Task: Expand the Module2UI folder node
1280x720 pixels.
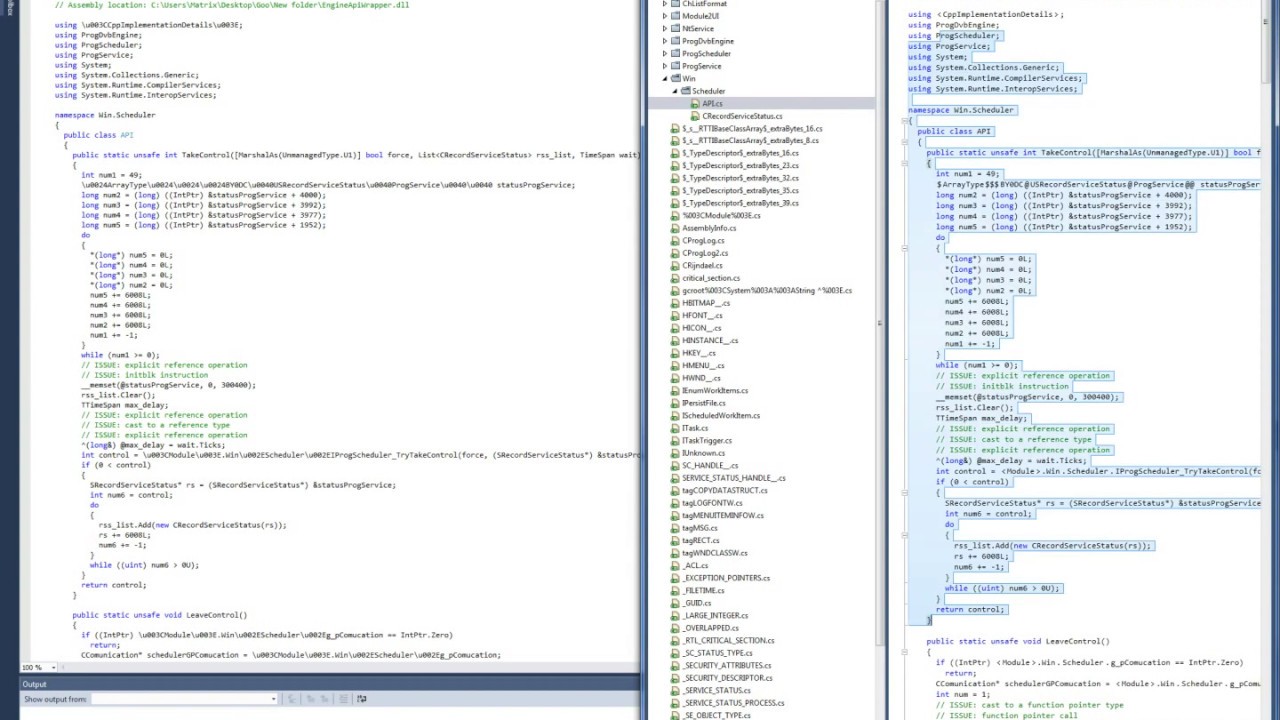Action: [x=665, y=16]
